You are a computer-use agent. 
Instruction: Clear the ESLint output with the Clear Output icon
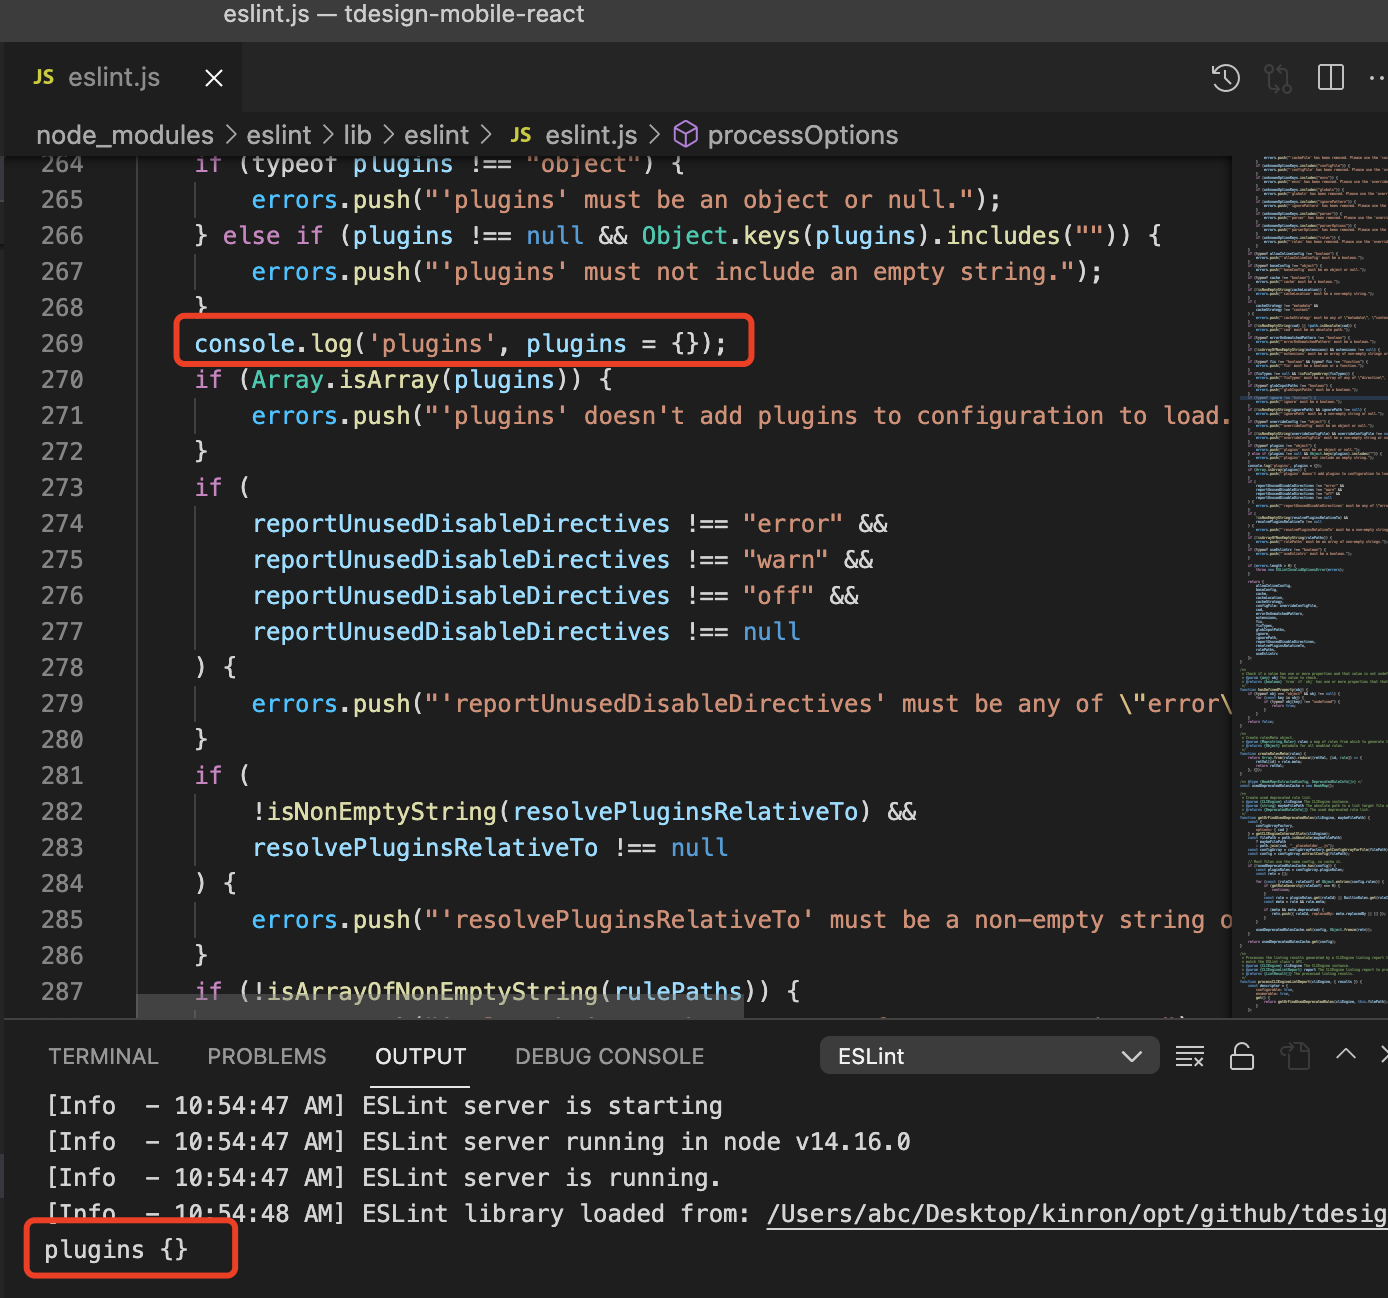click(1189, 1055)
